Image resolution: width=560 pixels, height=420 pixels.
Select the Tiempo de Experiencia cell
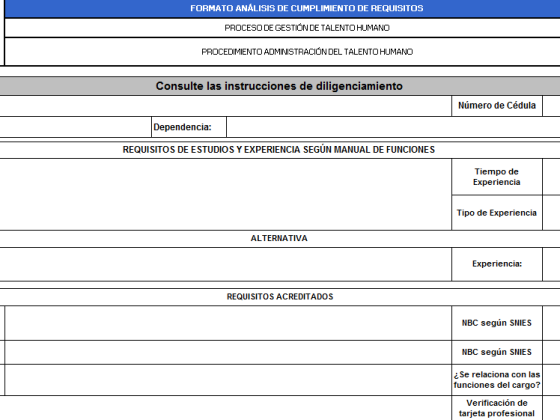click(497, 177)
